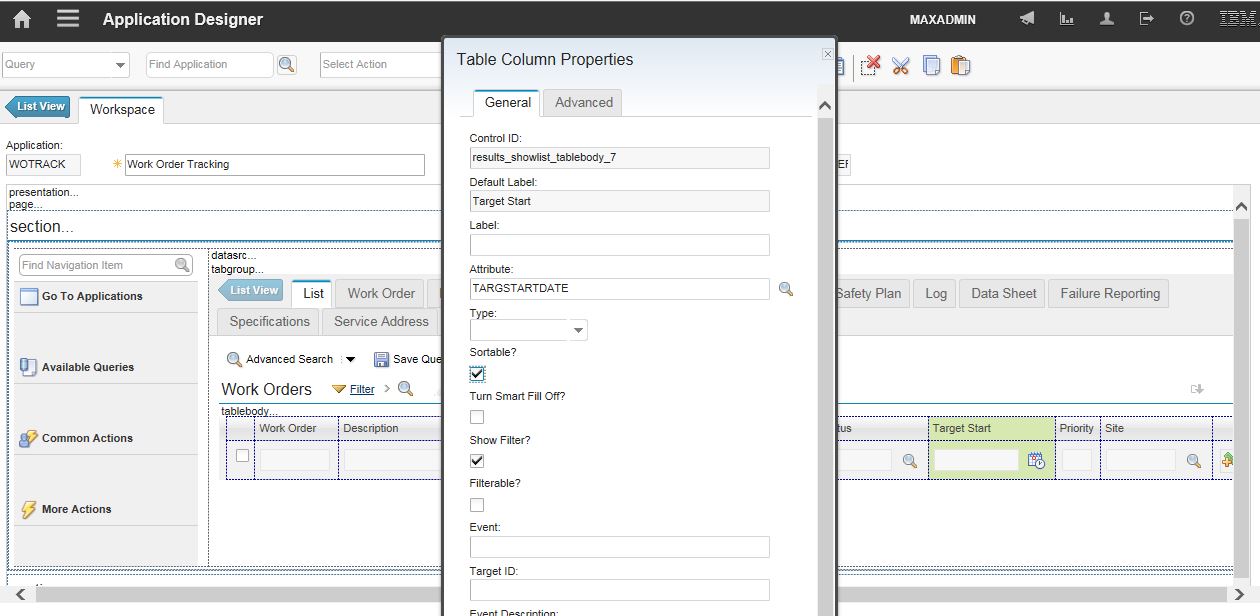
Task: Tick the Filterable checkbox
Action: pos(477,505)
